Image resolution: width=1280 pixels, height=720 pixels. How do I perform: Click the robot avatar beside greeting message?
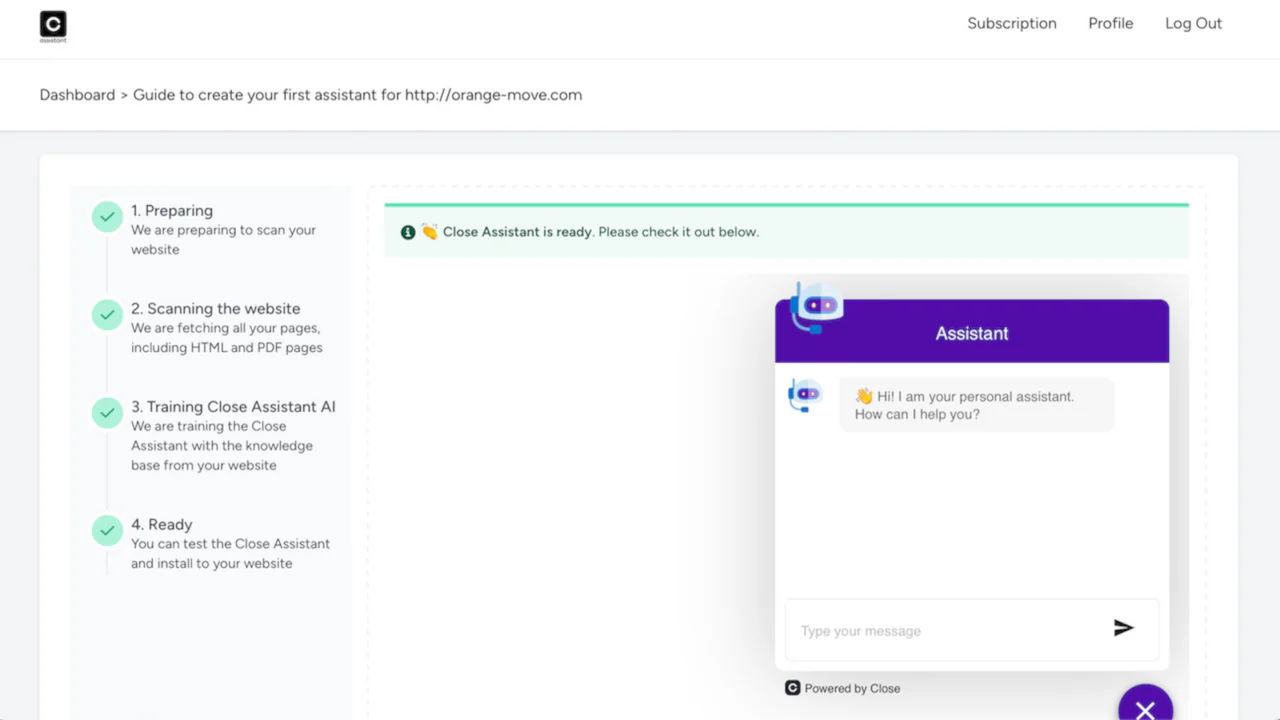(x=805, y=395)
